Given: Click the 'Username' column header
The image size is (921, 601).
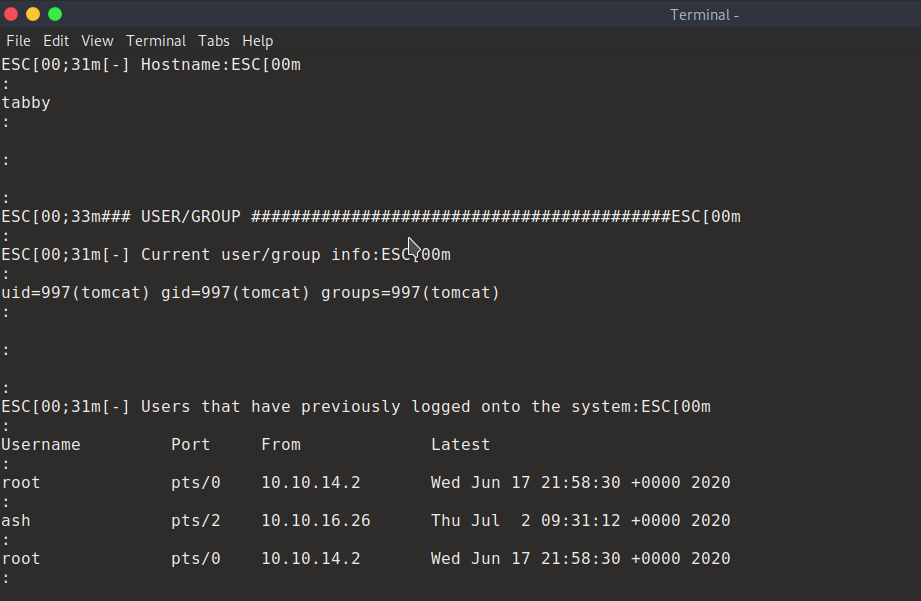Looking at the screenshot, I should pos(41,445).
